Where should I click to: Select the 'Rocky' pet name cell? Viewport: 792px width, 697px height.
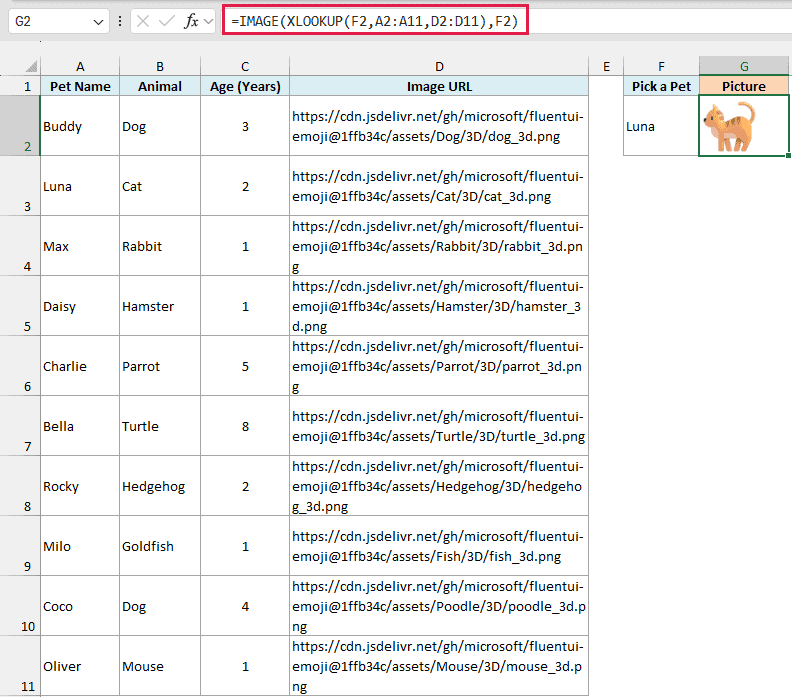coord(80,486)
